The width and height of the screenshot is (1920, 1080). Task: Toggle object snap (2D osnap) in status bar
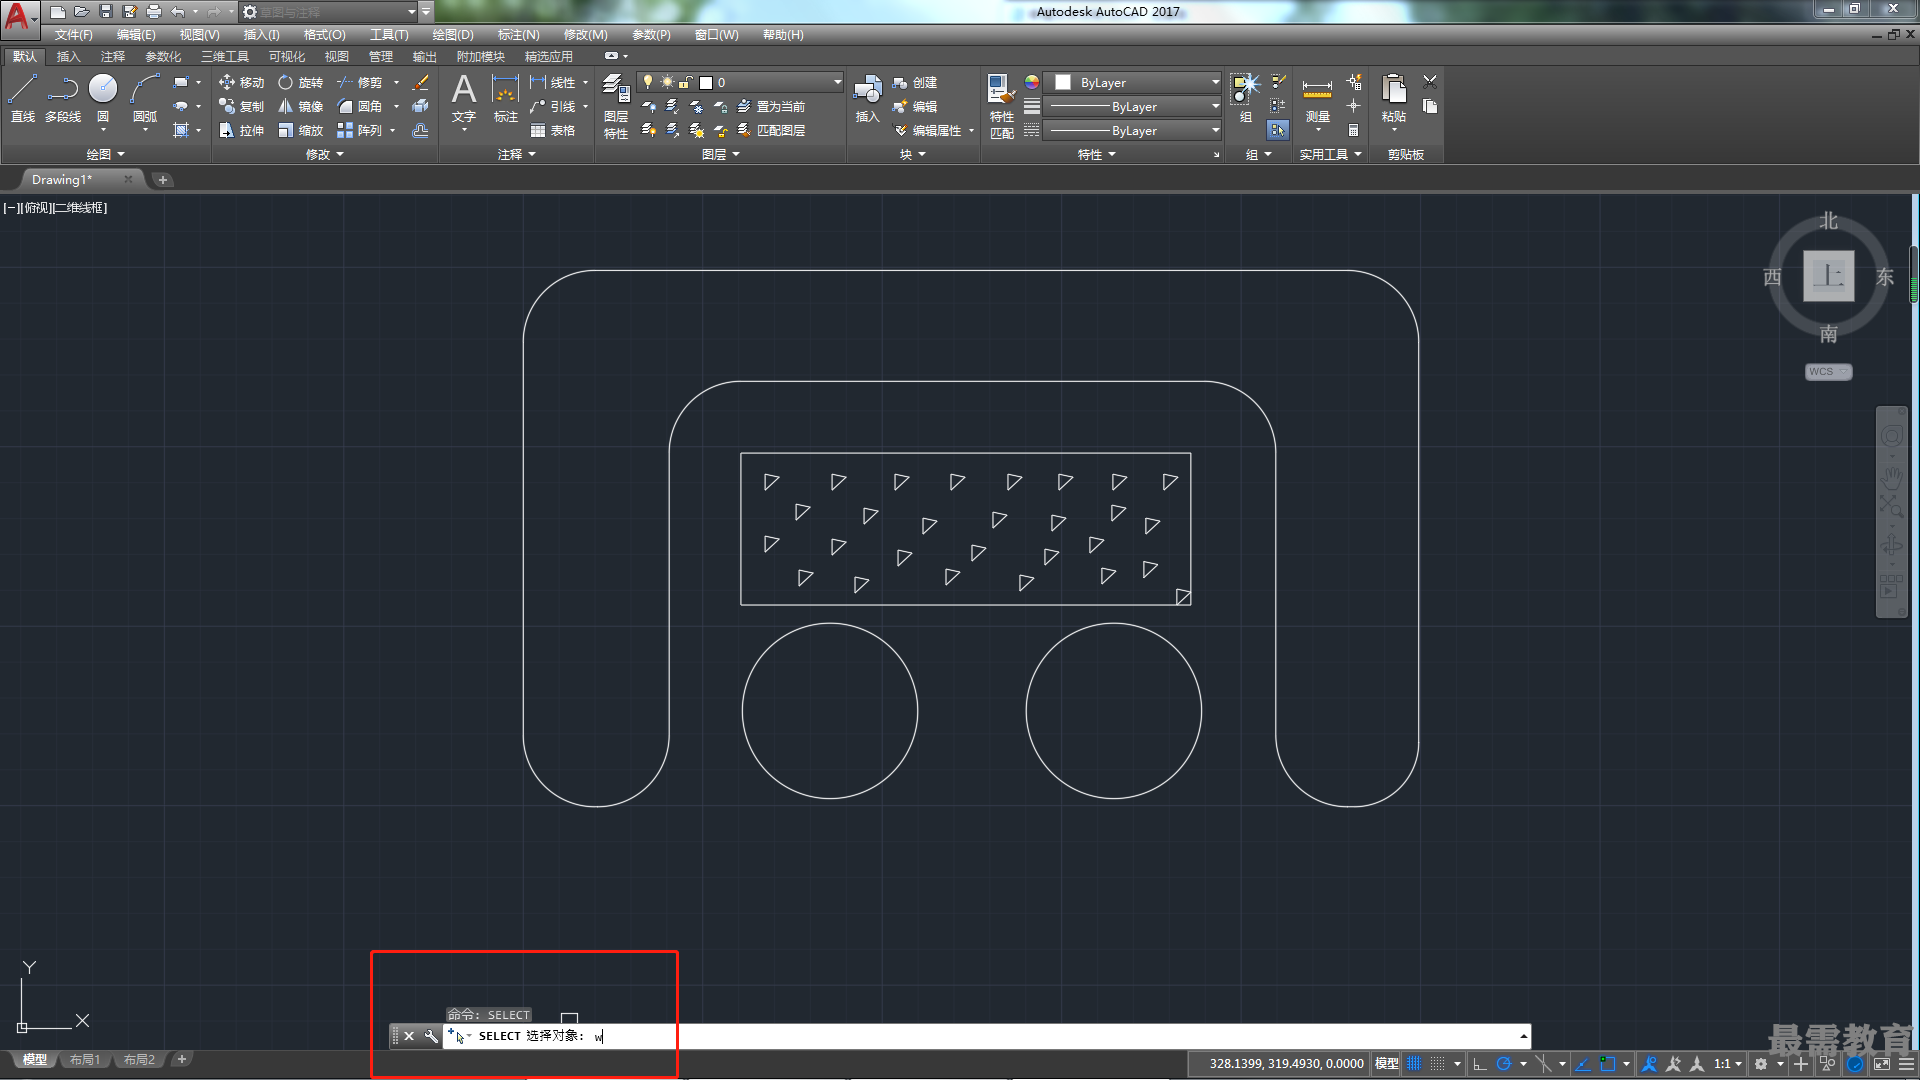1608,1064
